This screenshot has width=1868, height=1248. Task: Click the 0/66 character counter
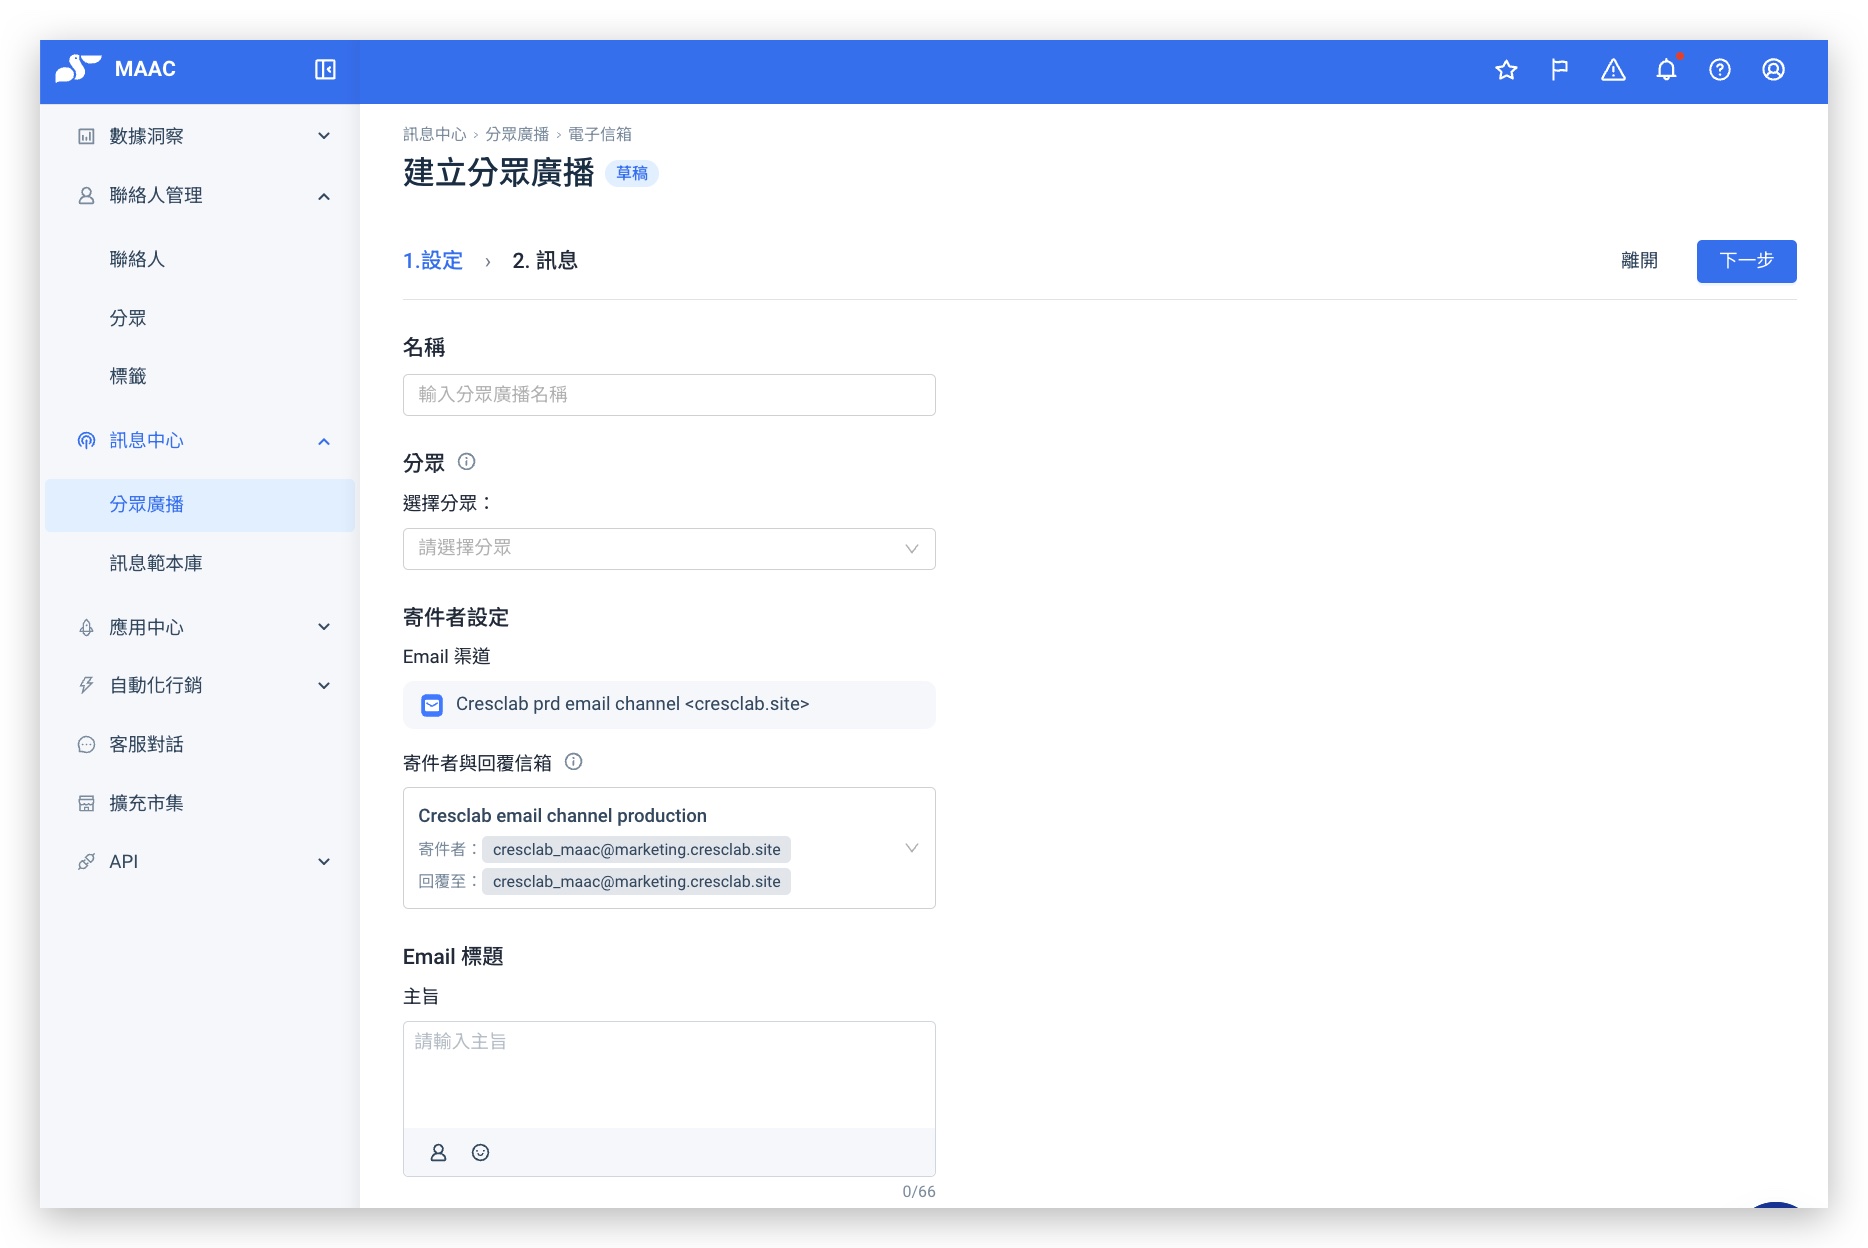tap(918, 1191)
